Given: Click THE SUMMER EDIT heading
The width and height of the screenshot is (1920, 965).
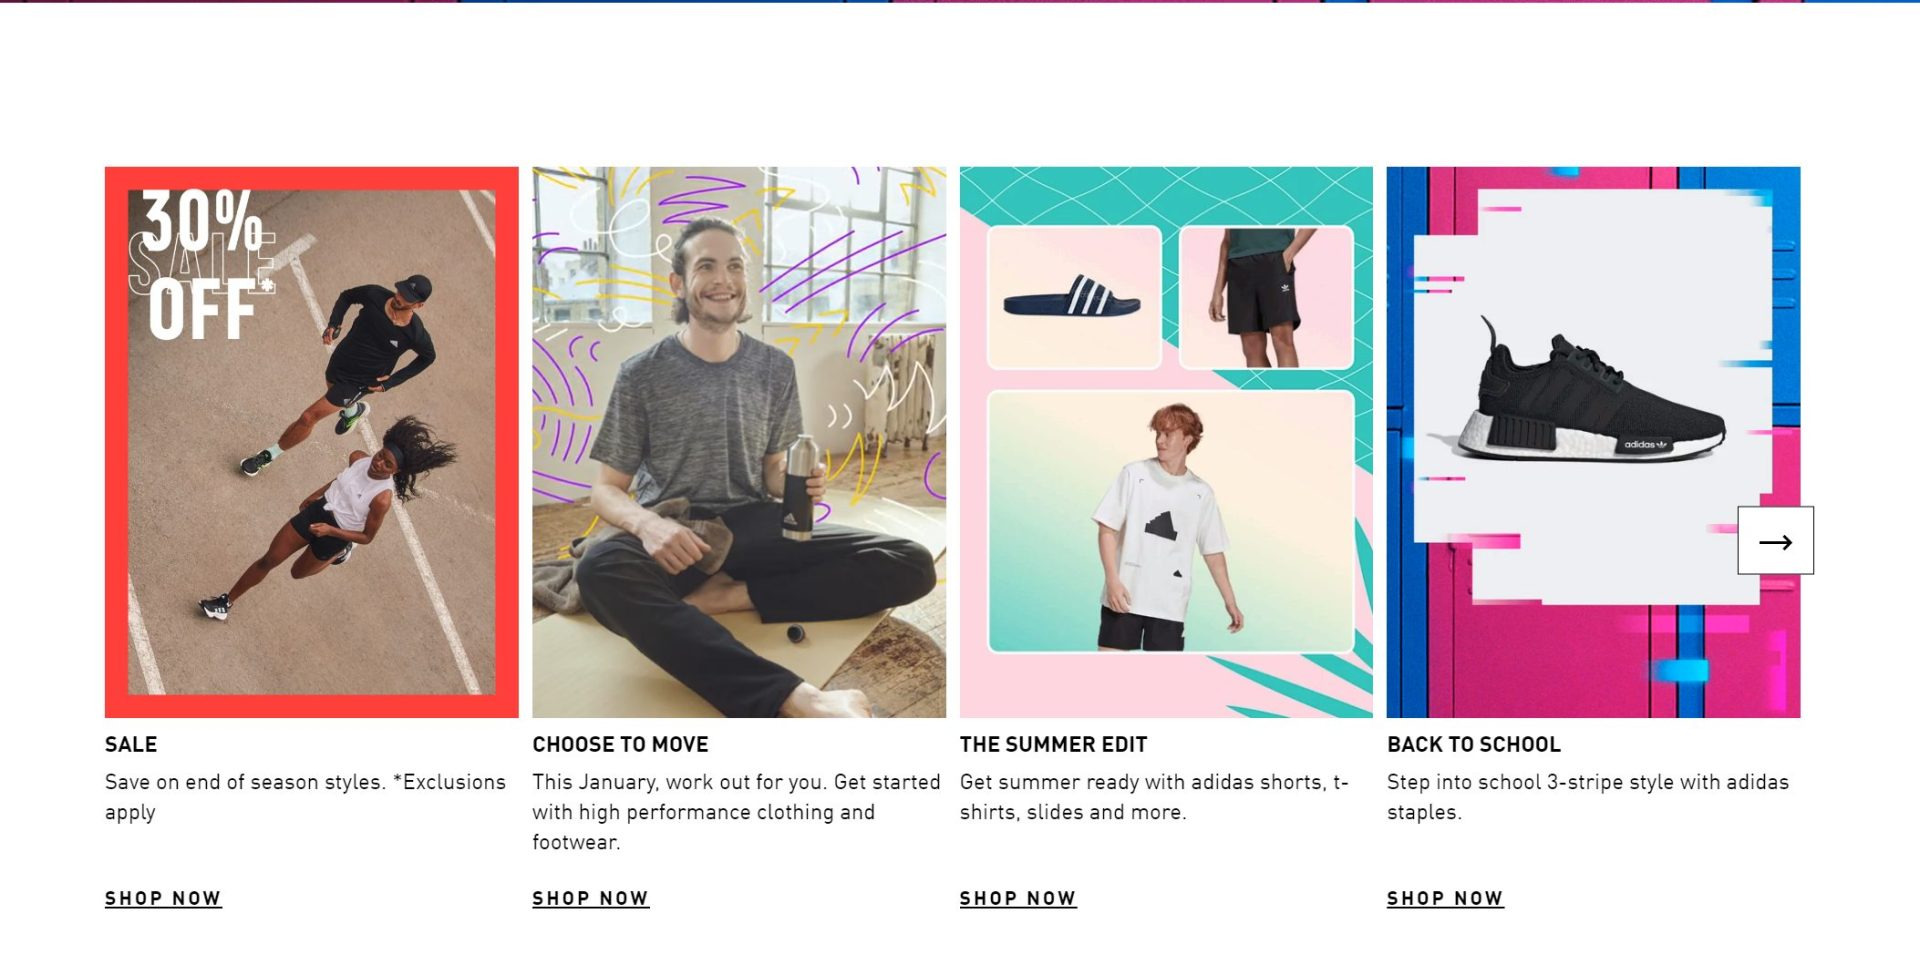Looking at the screenshot, I should point(1053,745).
